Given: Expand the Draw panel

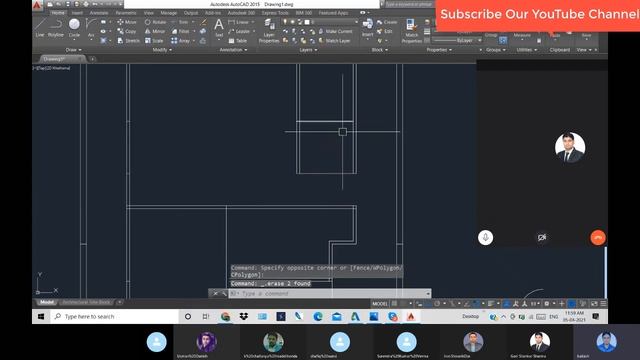Looking at the screenshot, I should pos(73,50).
